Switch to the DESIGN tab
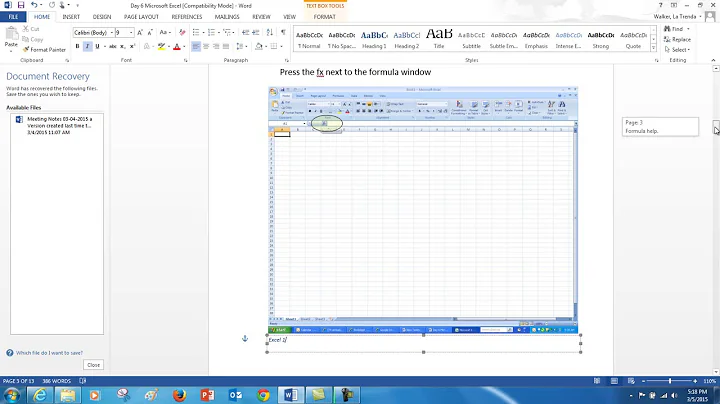Screen dimensions: 720x404 (102, 17)
